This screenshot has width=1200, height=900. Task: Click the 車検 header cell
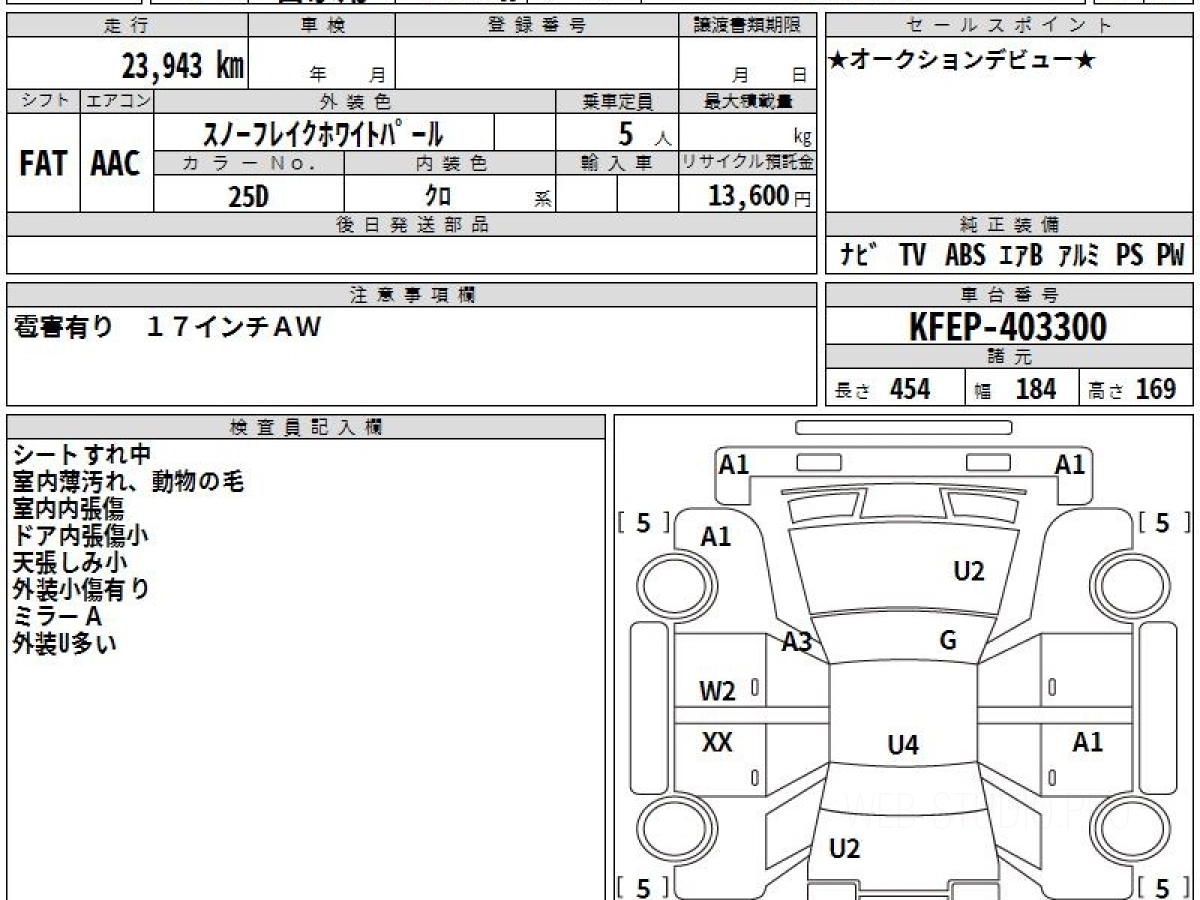click(322, 26)
